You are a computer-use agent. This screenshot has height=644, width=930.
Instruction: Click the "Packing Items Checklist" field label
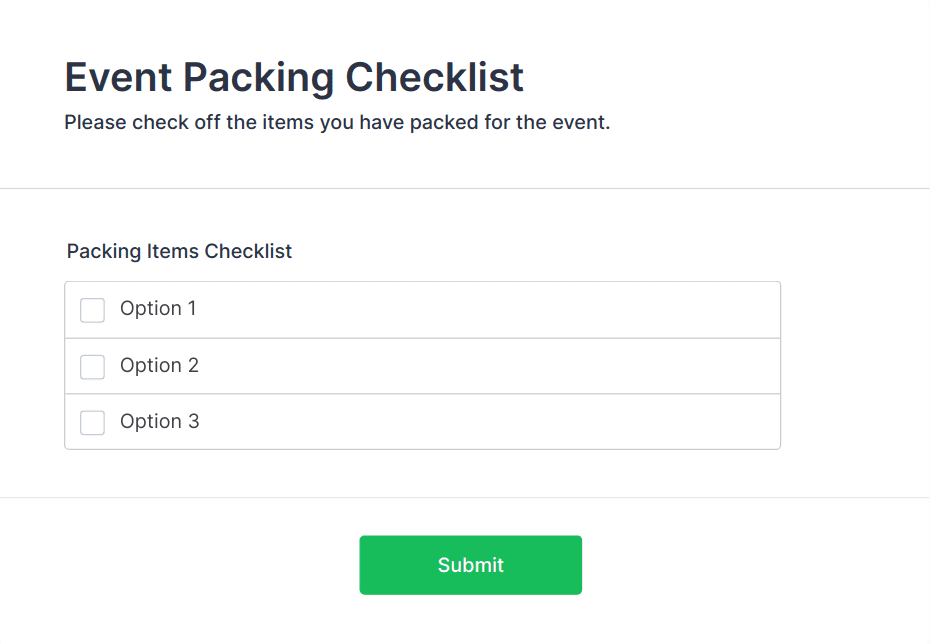click(x=179, y=251)
